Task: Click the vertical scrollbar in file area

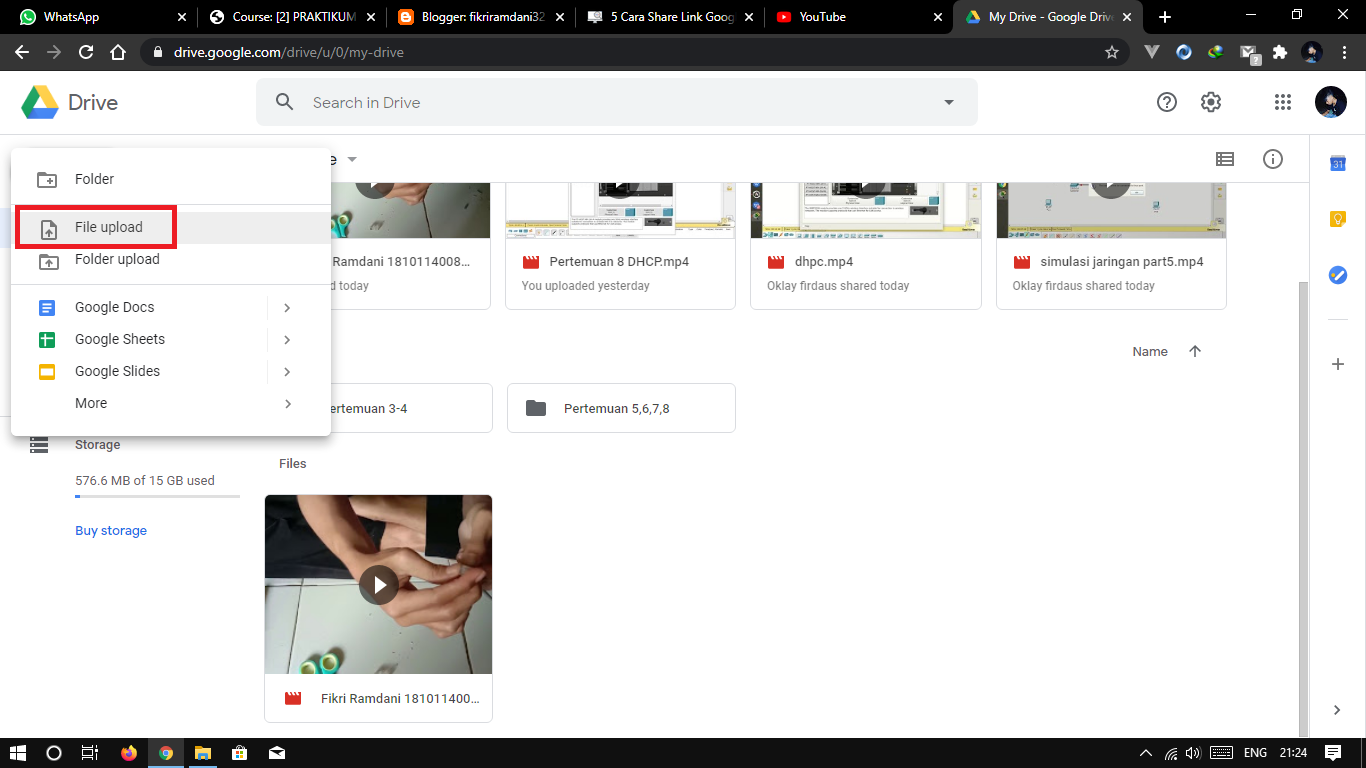Action: coord(1302,508)
